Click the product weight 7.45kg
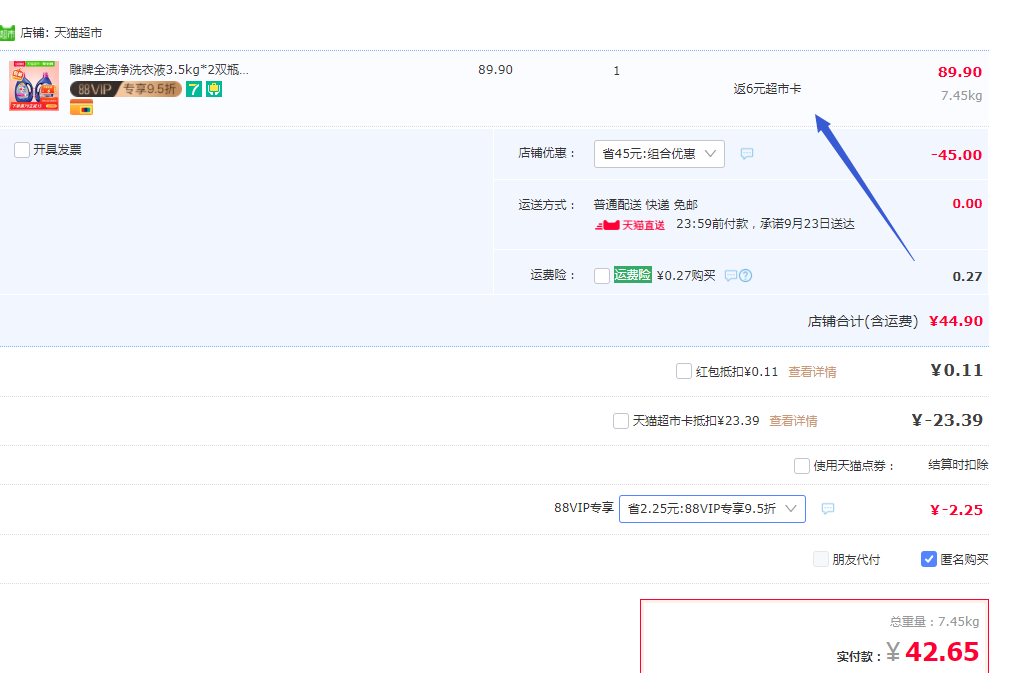 962,96
